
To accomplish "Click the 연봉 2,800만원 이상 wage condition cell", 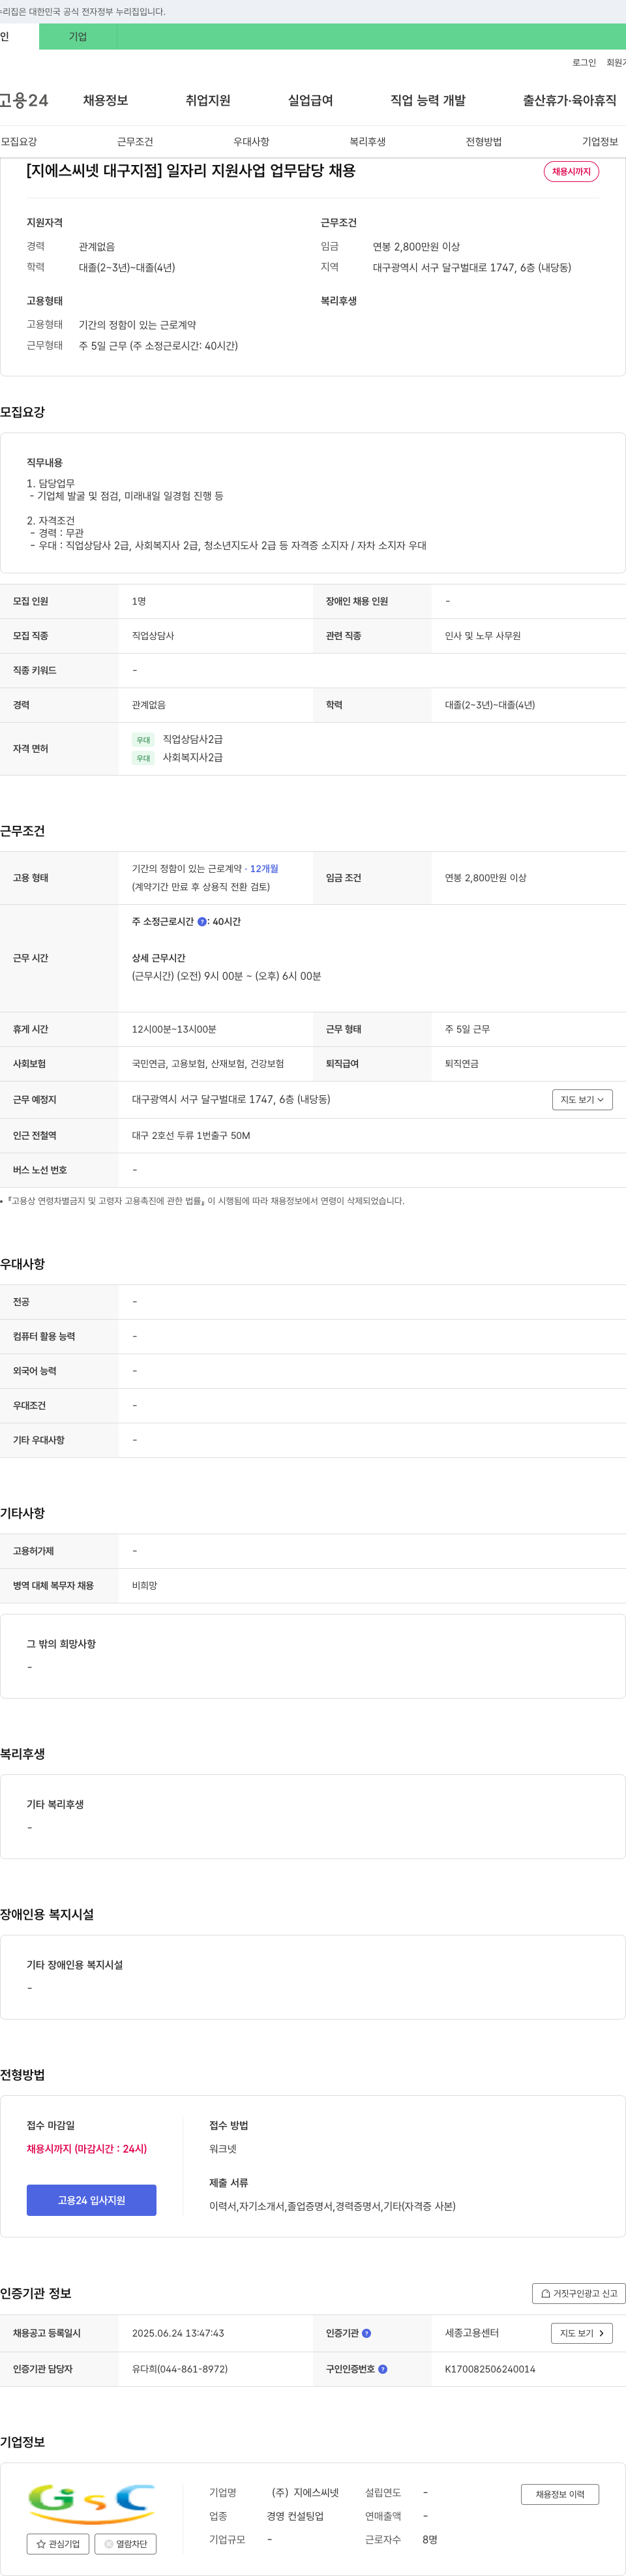I will [486, 878].
